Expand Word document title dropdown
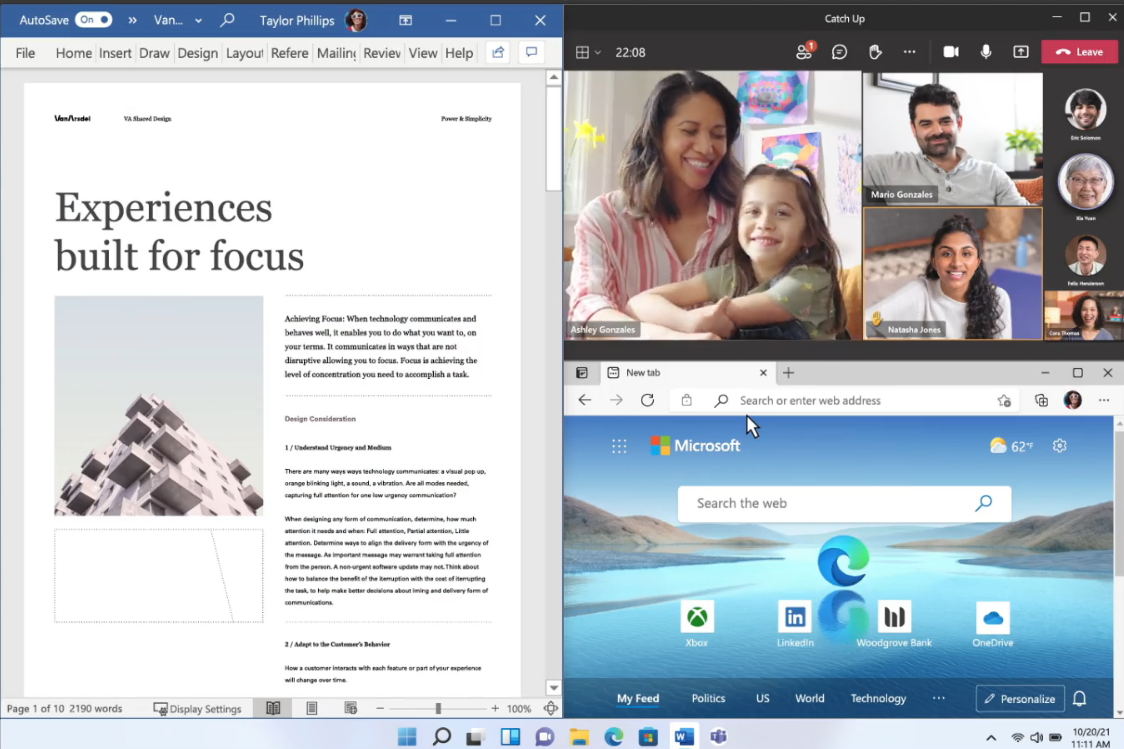This screenshot has width=1124, height=749. tap(198, 20)
